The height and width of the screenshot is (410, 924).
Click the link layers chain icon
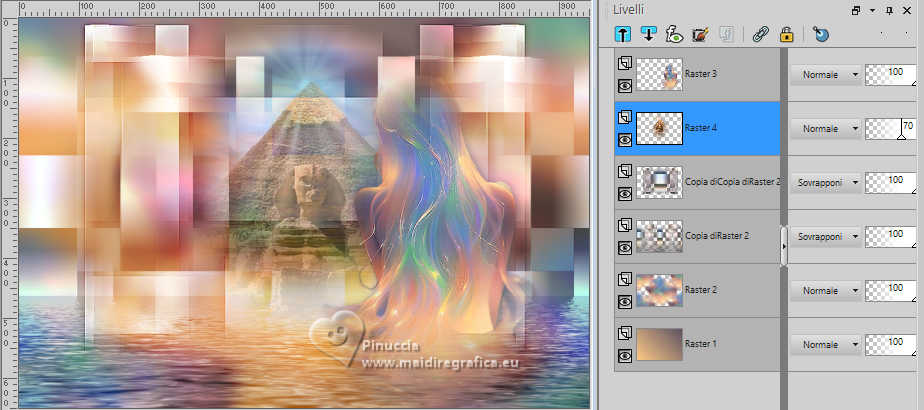click(760, 34)
